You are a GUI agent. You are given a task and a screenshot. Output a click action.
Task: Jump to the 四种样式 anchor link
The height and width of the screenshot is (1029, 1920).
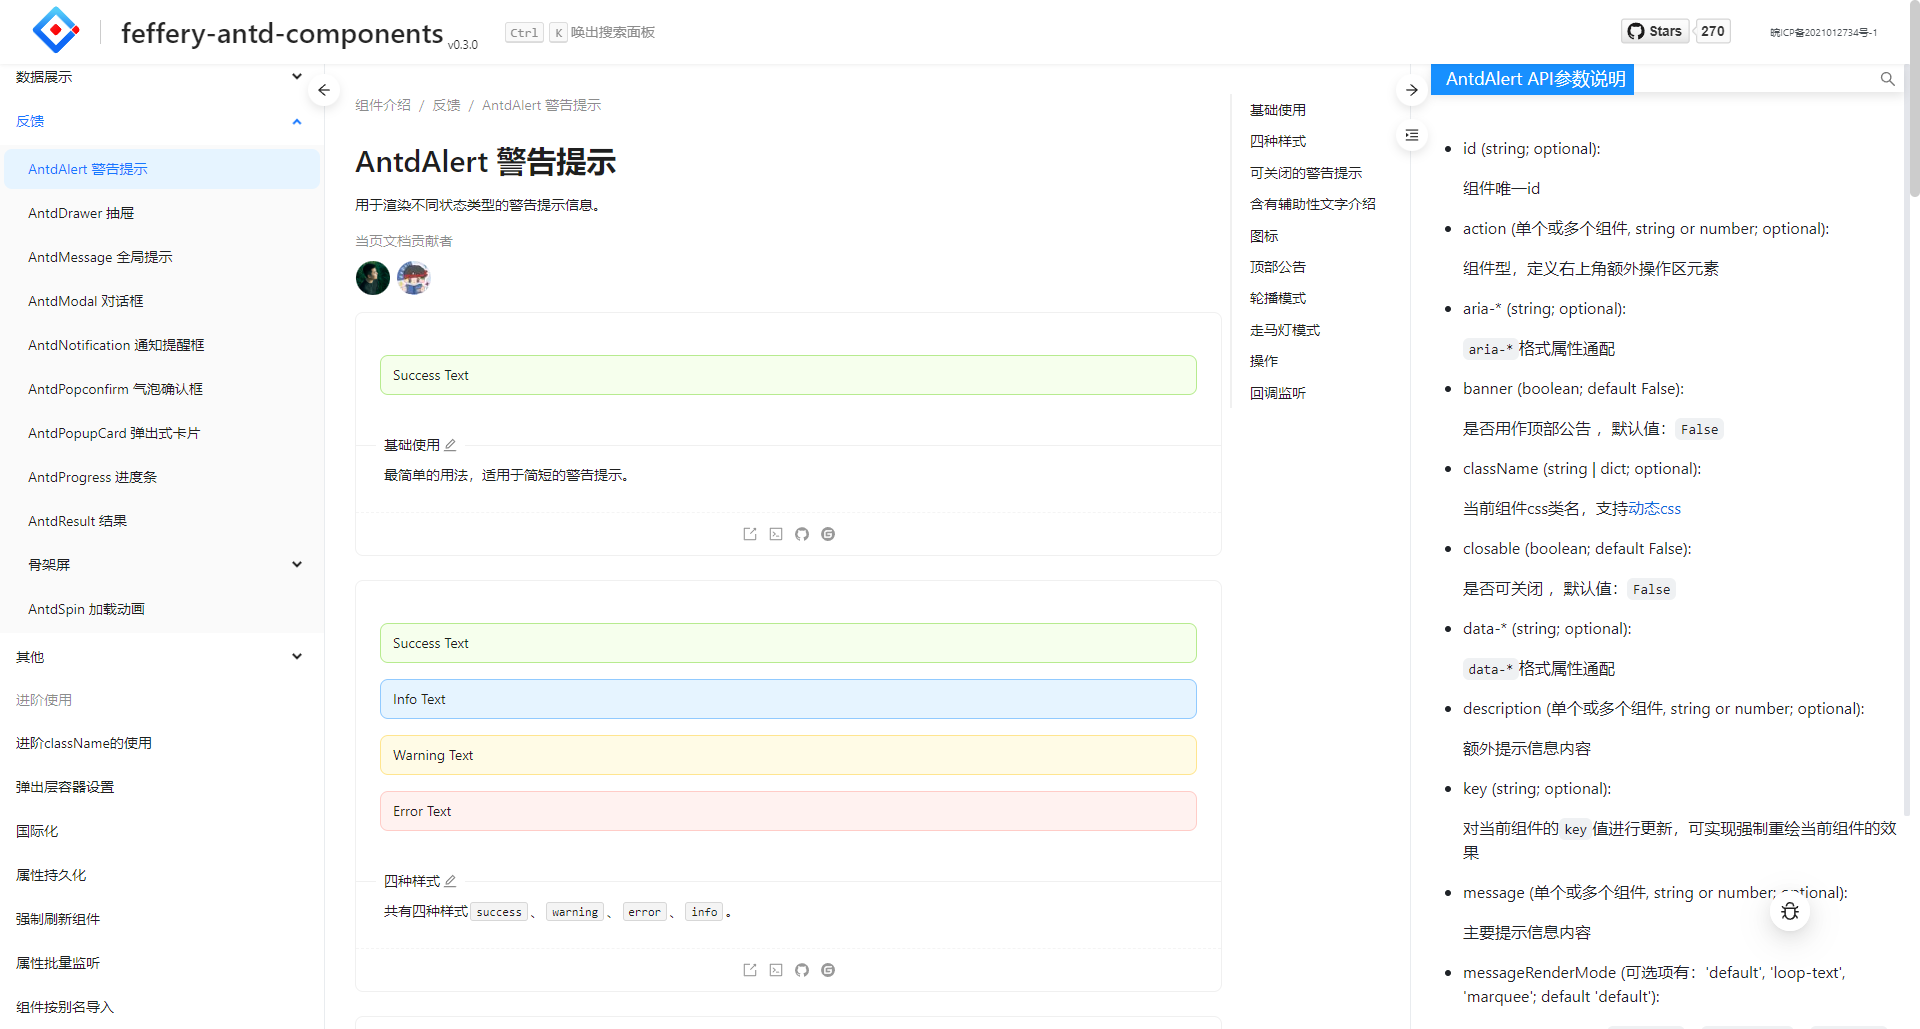click(x=1278, y=141)
